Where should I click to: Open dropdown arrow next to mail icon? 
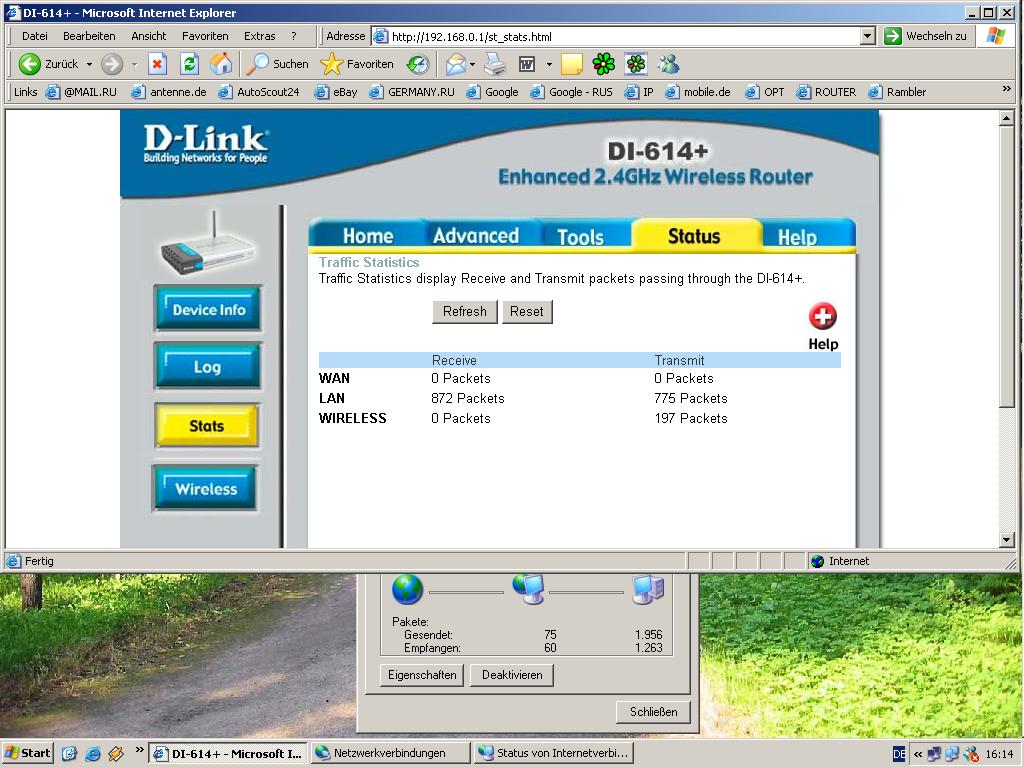[x=472, y=65]
